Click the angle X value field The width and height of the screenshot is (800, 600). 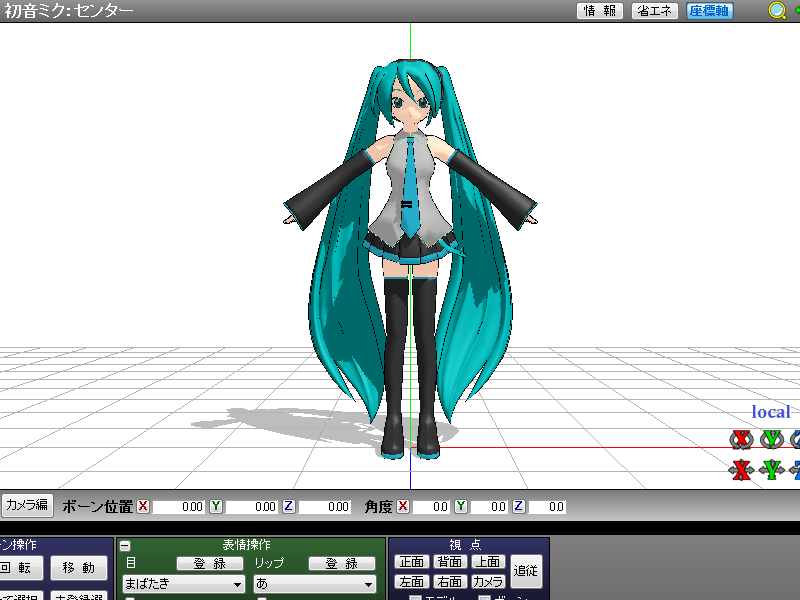pos(431,507)
